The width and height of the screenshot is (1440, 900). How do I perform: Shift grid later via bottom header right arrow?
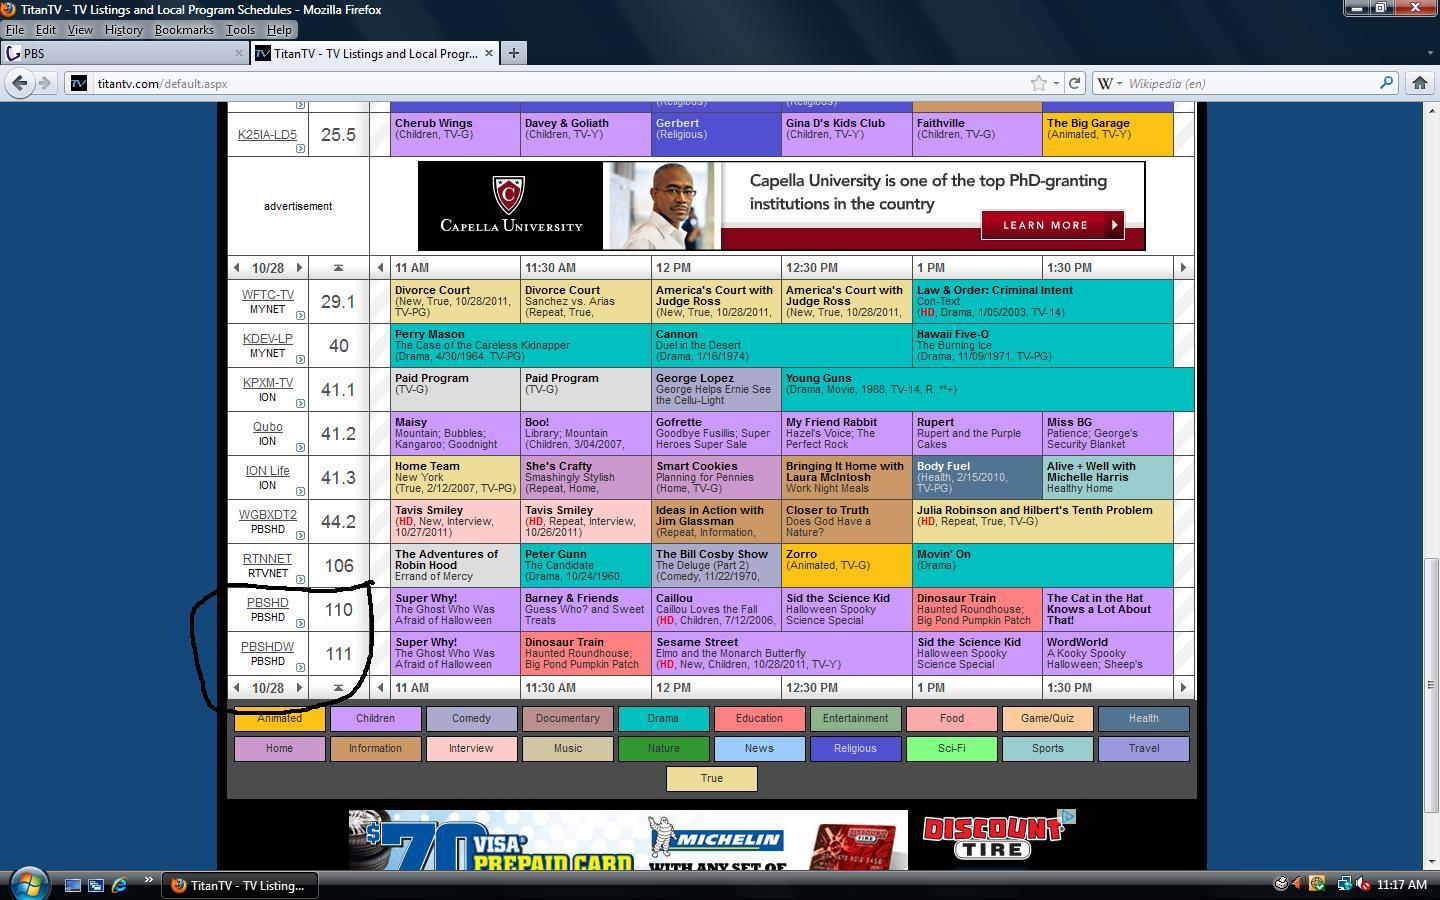pos(1183,687)
